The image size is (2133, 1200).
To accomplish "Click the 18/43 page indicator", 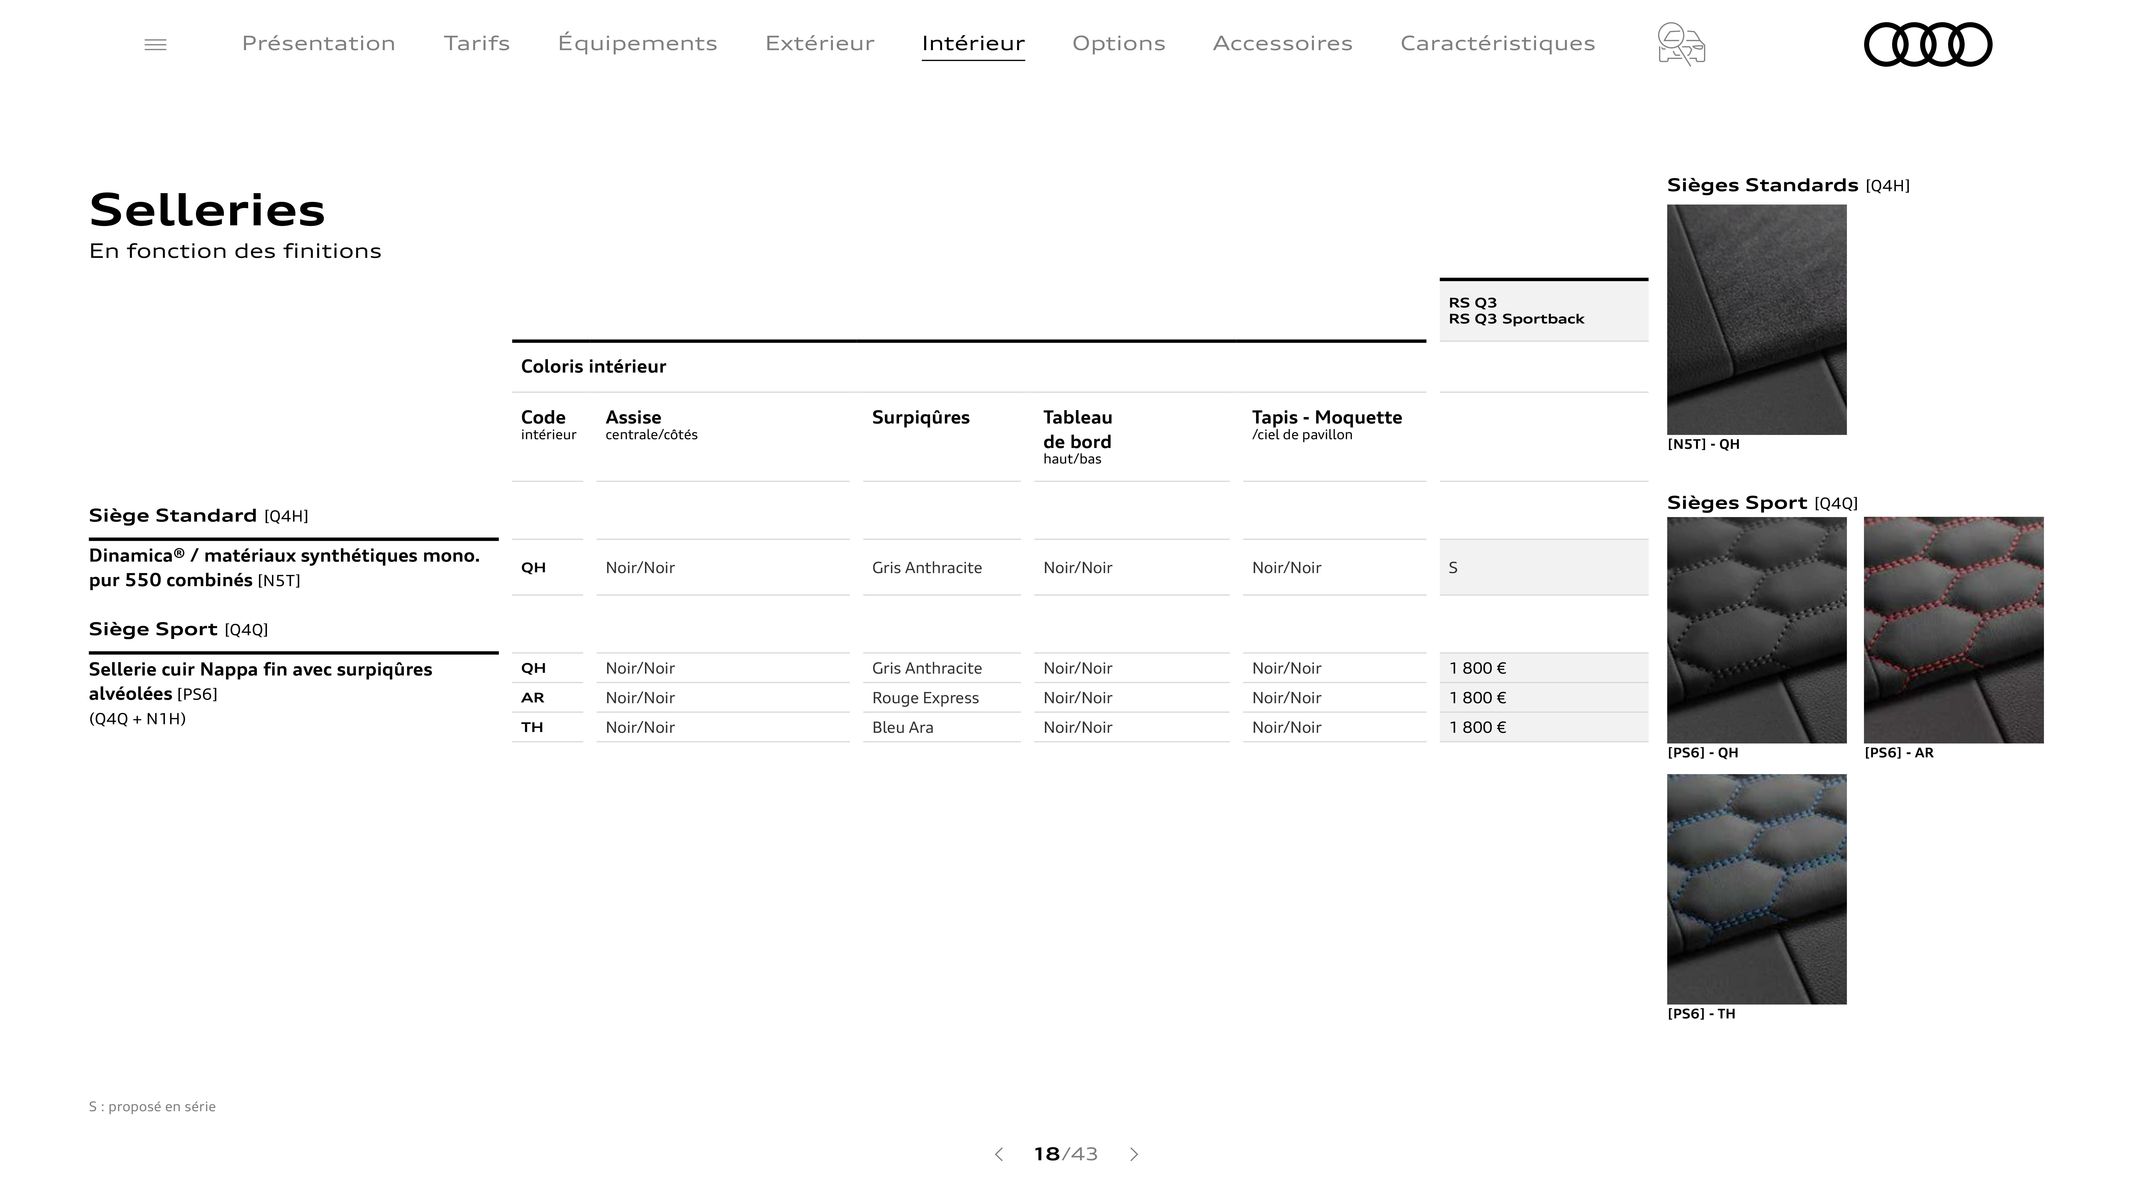I will pyautogui.click(x=1066, y=1154).
